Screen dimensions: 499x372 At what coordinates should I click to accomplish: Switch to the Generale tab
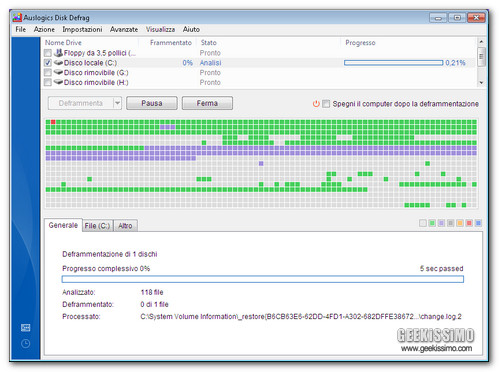tap(63, 225)
